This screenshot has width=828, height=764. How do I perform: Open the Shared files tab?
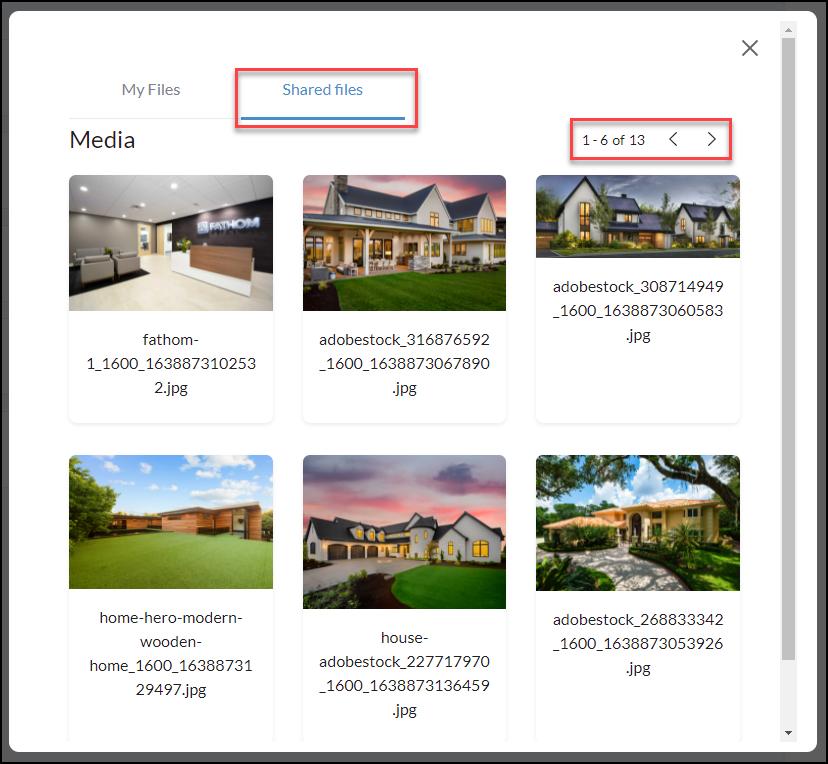pos(323,90)
